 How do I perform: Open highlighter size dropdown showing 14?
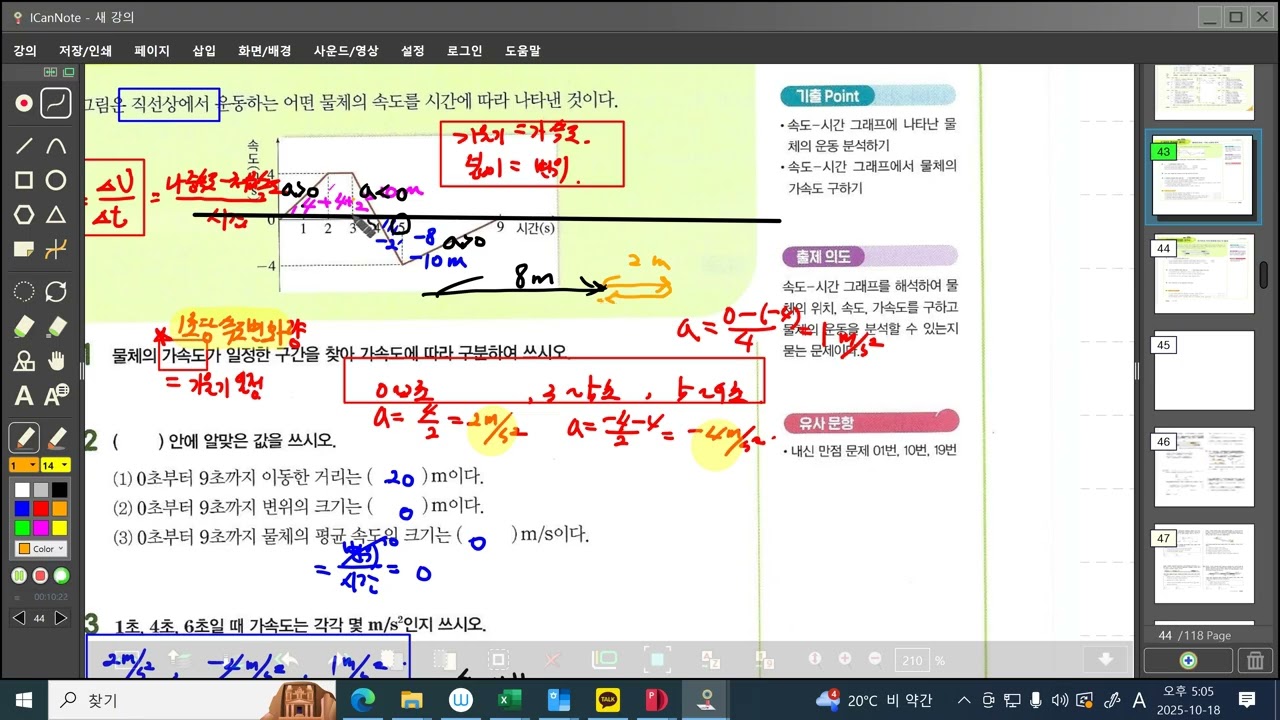coord(55,465)
